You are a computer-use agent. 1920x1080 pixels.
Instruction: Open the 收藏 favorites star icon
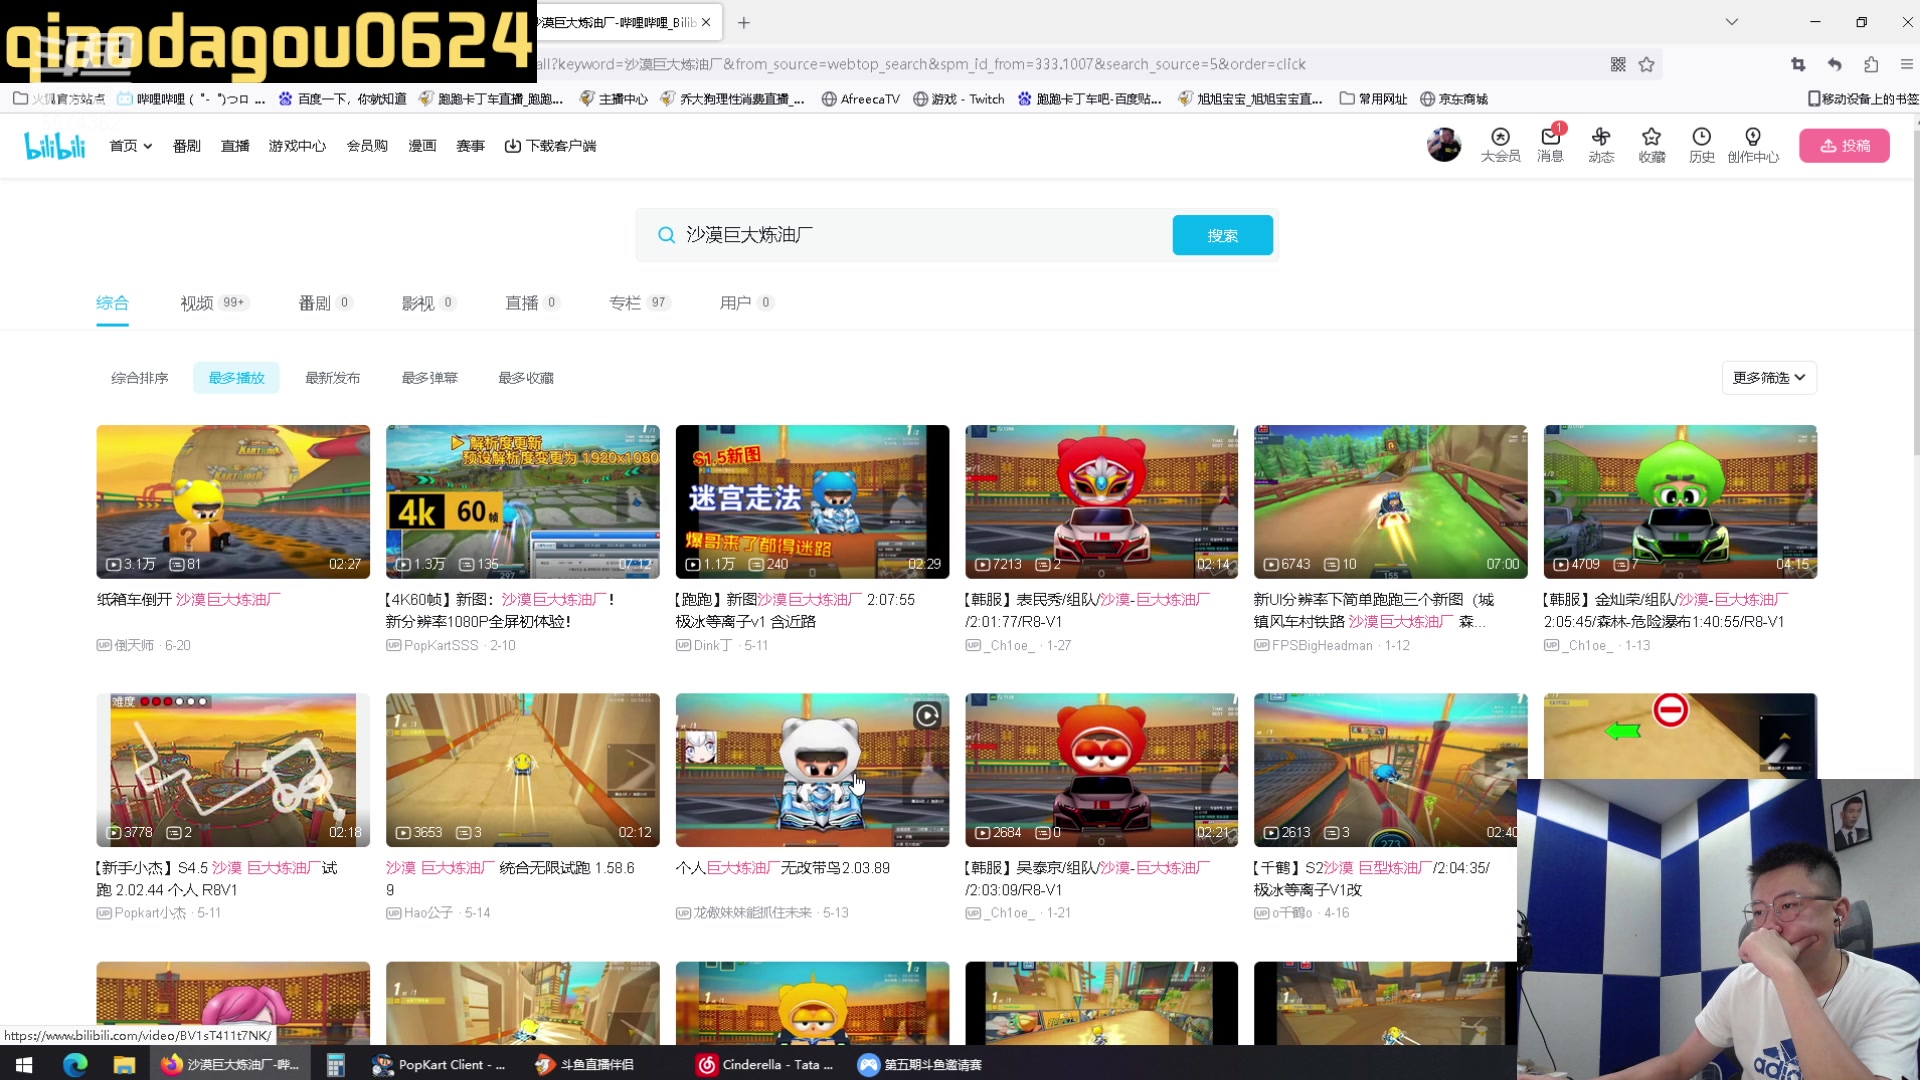(x=1651, y=145)
